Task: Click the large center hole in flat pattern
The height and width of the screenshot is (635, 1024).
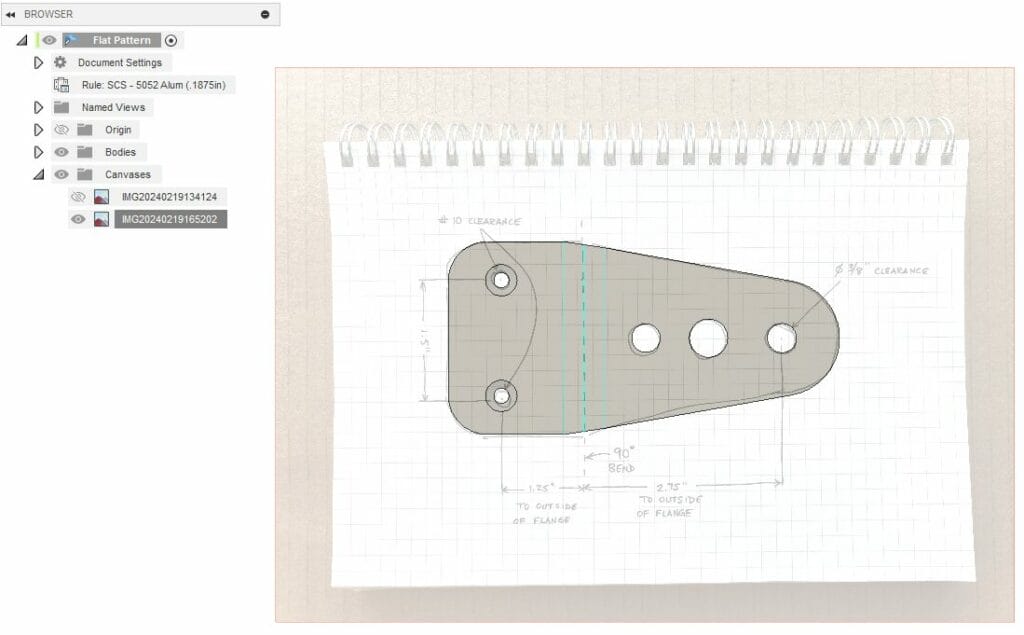Action: pyautogui.click(x=708, y=338)
